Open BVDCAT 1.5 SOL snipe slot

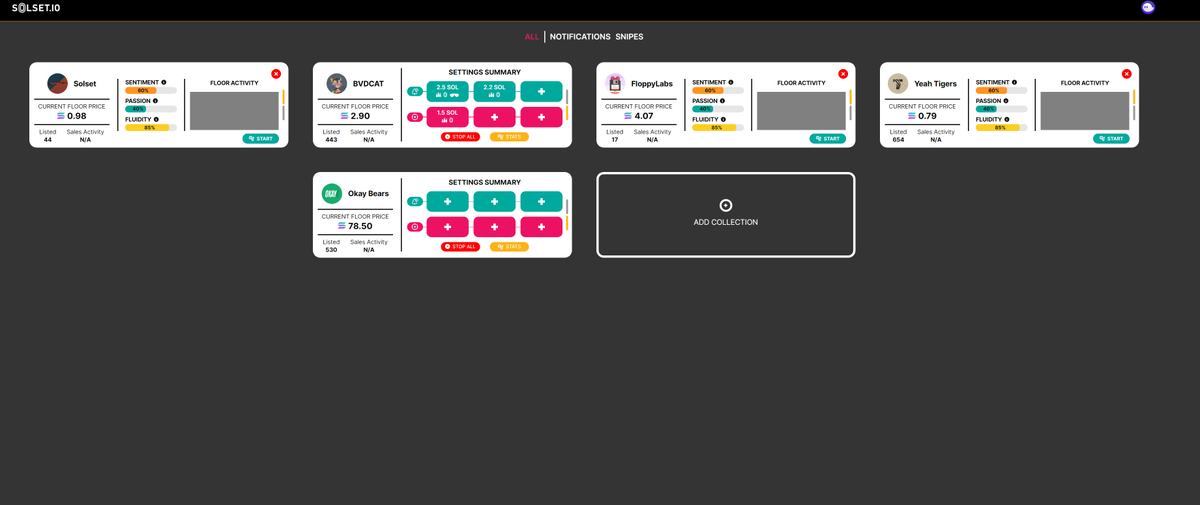tap(447, 117)
